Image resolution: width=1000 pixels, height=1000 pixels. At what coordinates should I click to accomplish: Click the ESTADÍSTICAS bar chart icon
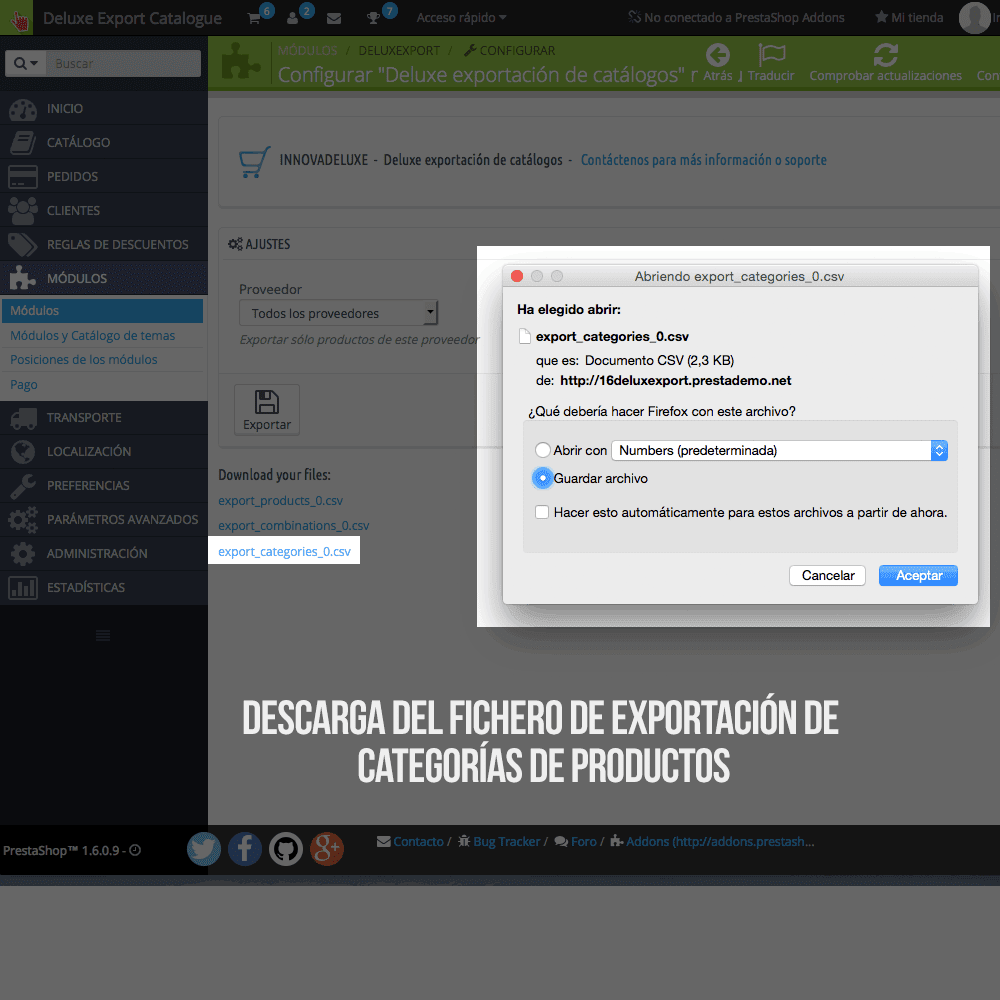click(23, 587)
